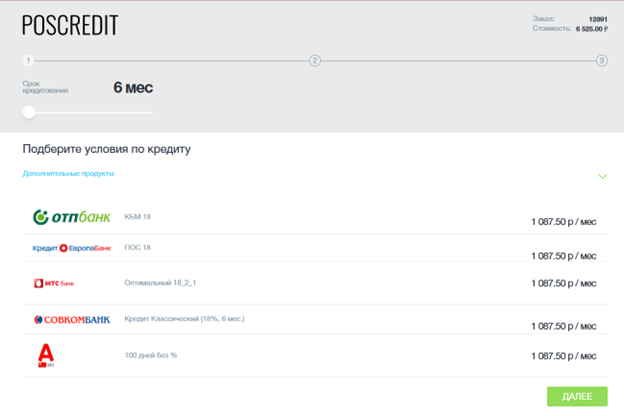Click the OTP Bank logo

72,217
